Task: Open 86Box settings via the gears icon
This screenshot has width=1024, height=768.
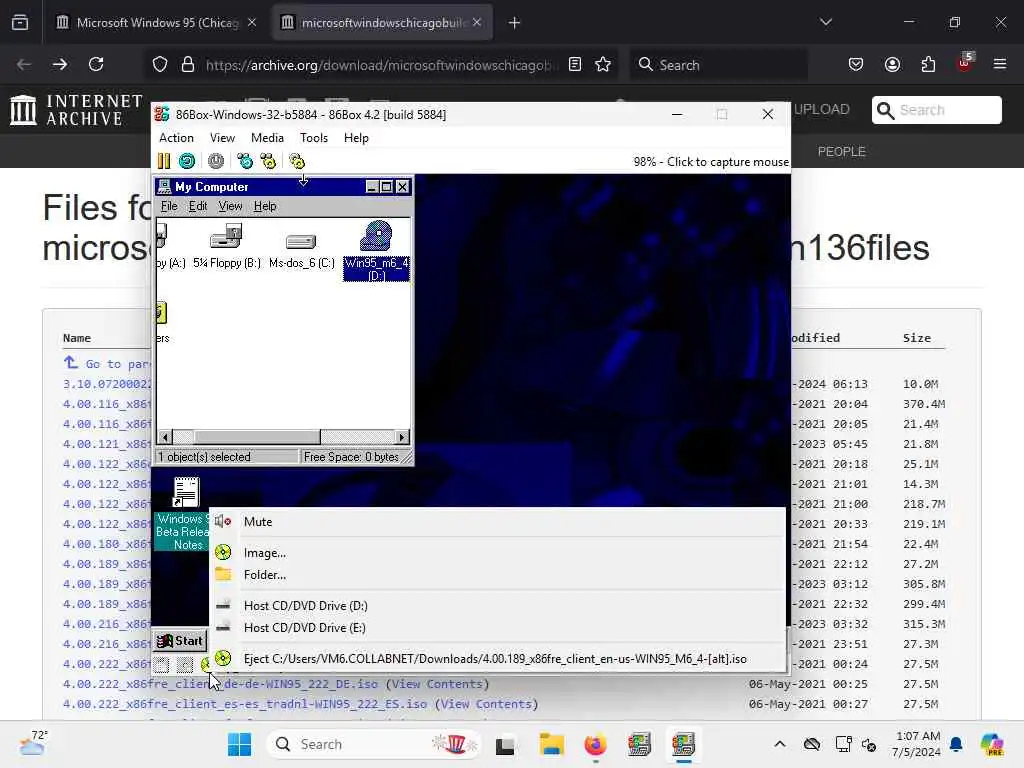Action: [297, 161]
